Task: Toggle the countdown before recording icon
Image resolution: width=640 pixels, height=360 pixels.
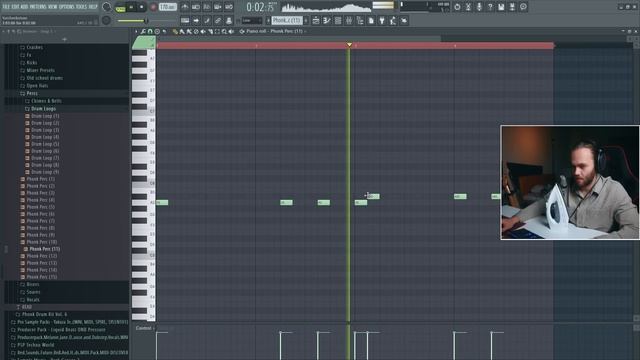Action: coord(207,7)
